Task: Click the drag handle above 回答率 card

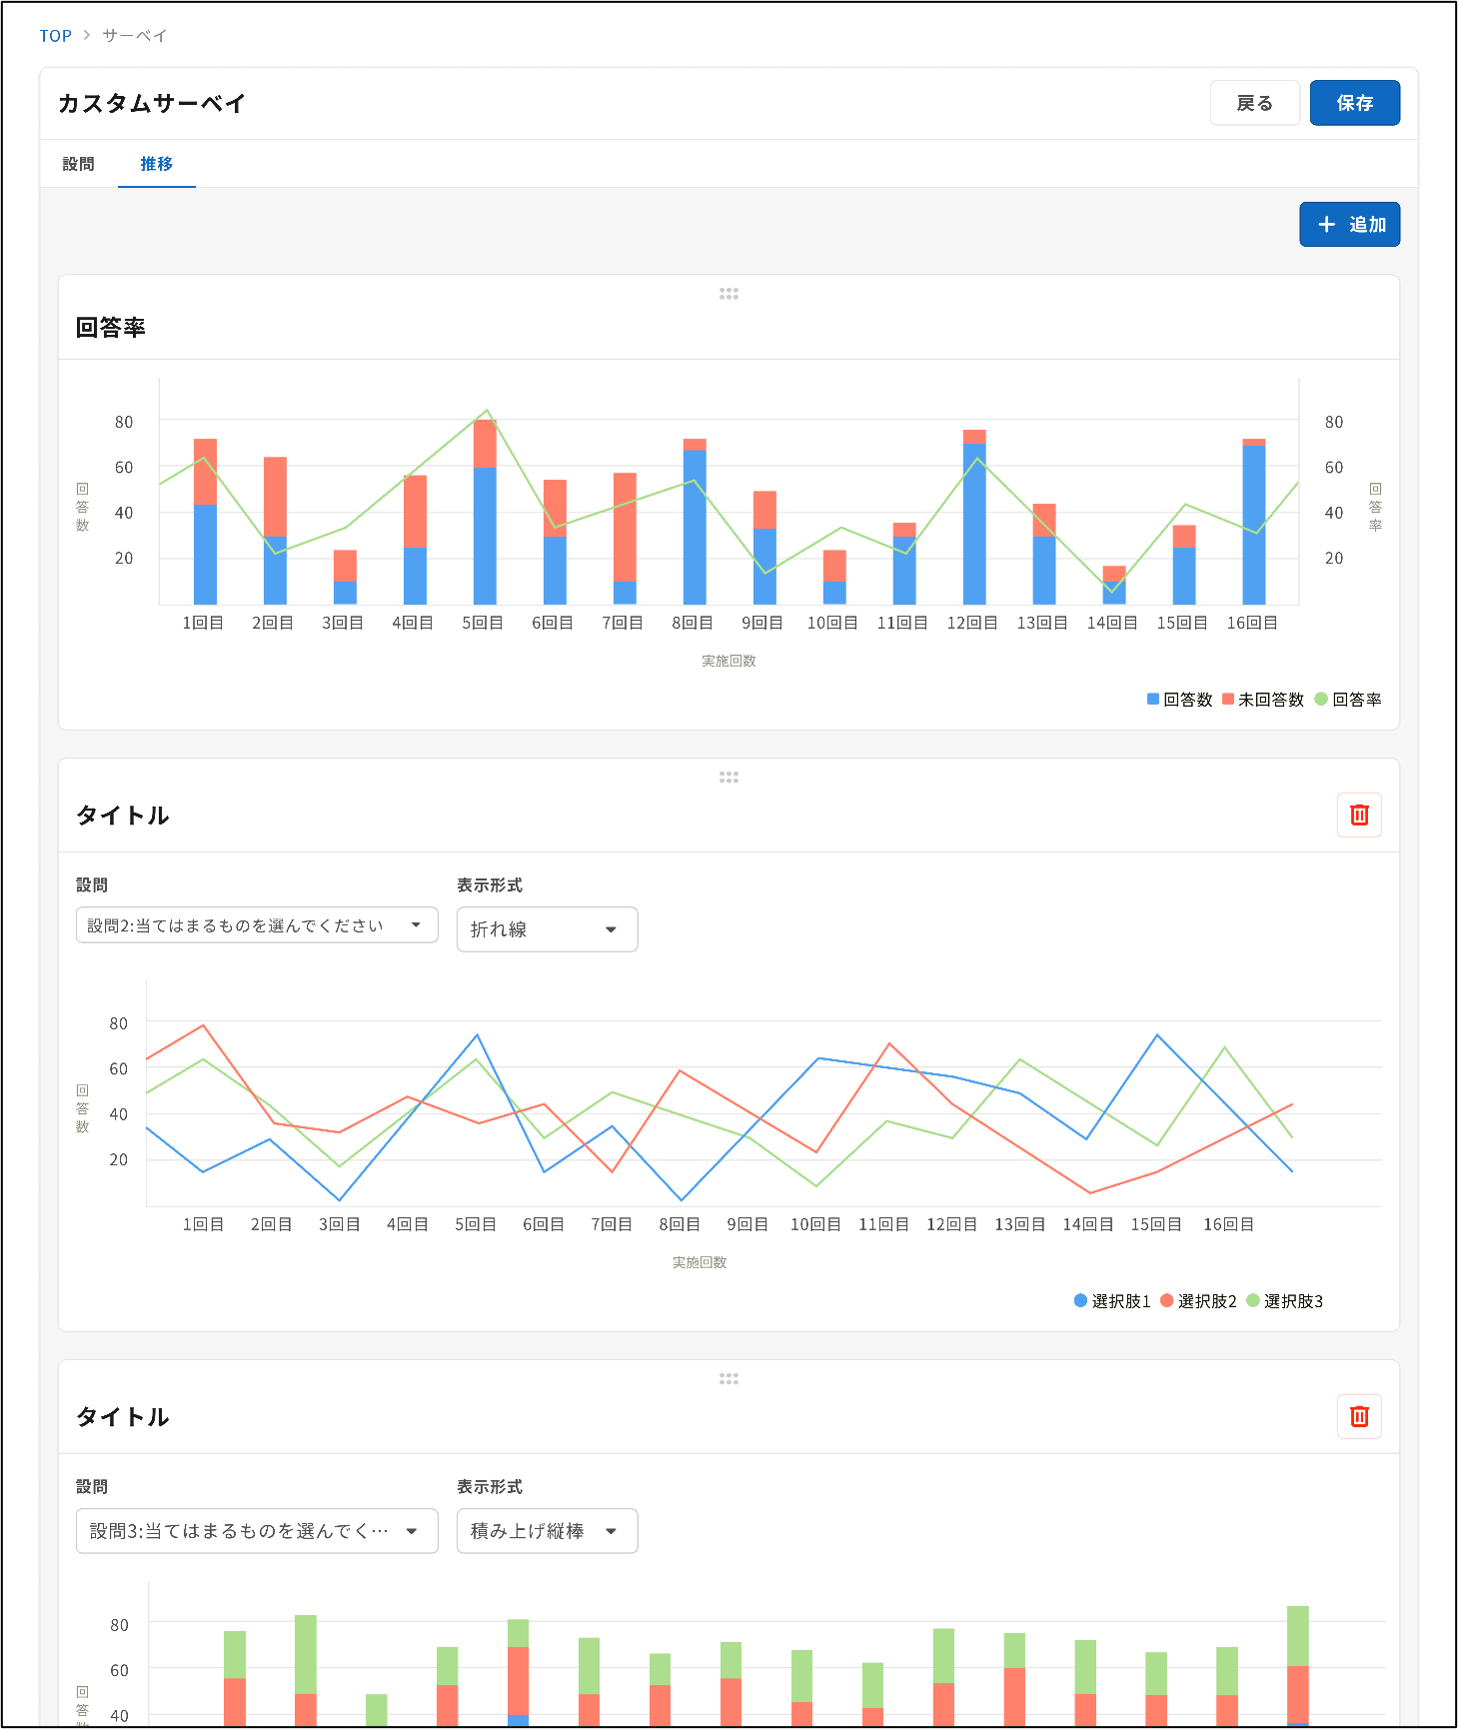Action: click(728, 294)
